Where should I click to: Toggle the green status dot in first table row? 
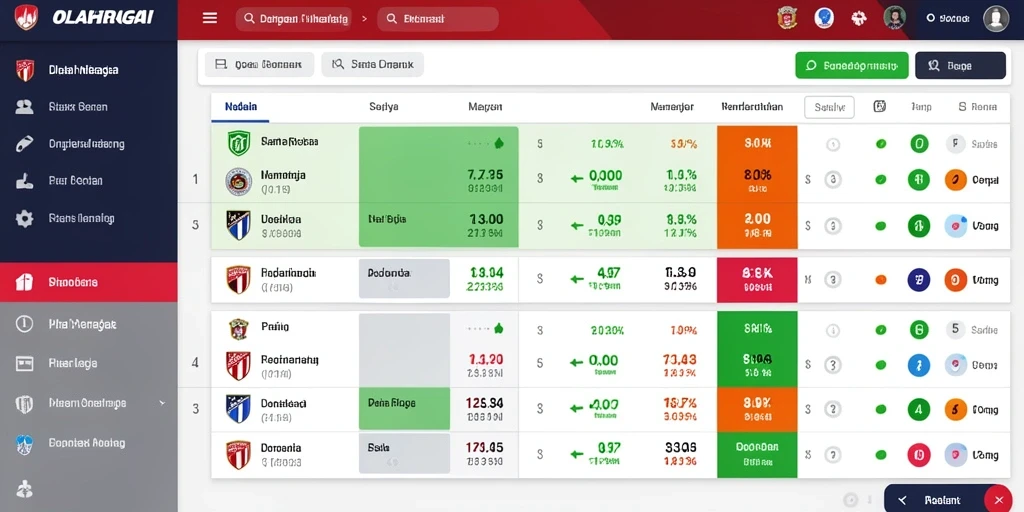880,144
